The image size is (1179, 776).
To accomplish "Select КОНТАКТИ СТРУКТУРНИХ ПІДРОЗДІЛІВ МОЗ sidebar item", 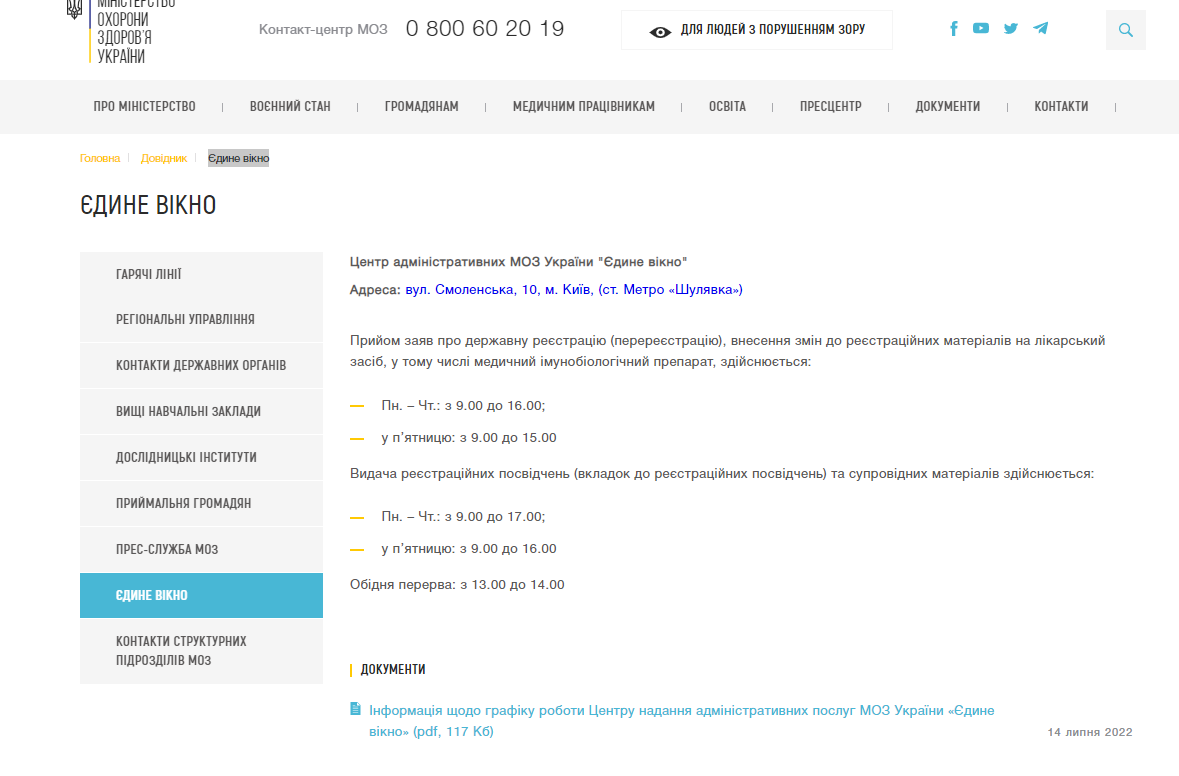I will [x=202, y=651].
